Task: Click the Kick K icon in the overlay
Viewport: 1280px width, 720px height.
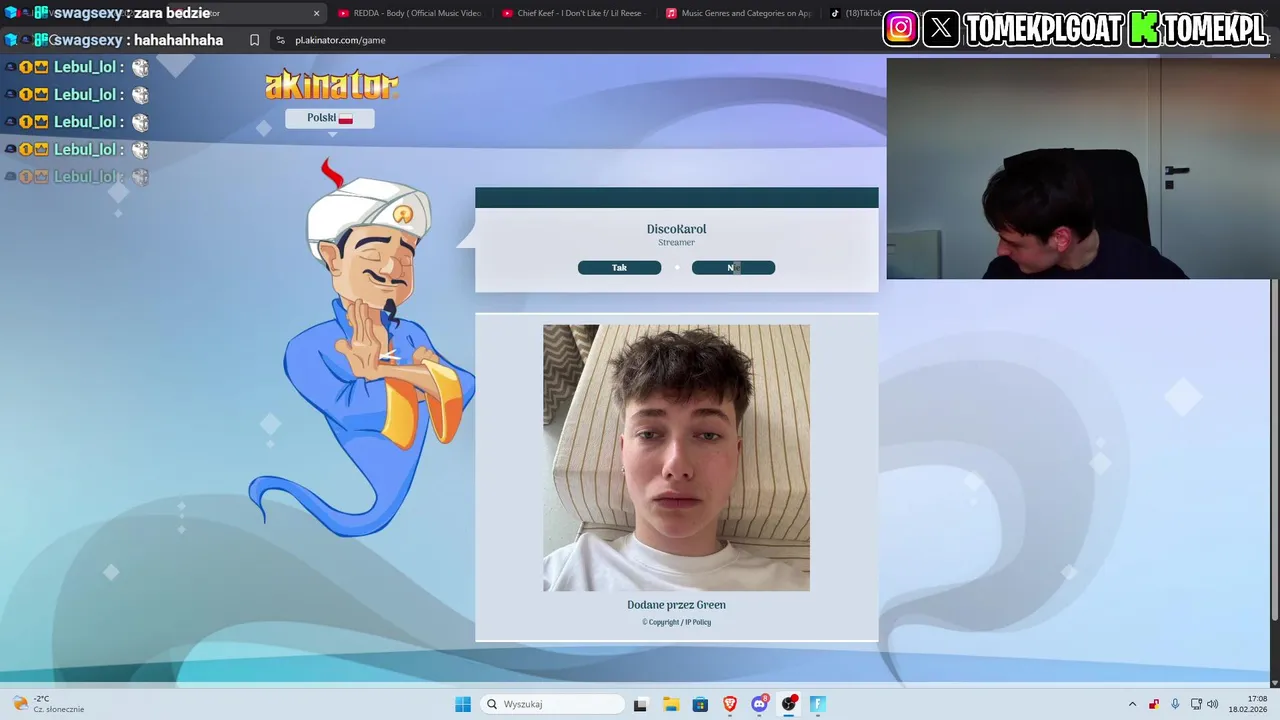Action: coord(1144,28)
